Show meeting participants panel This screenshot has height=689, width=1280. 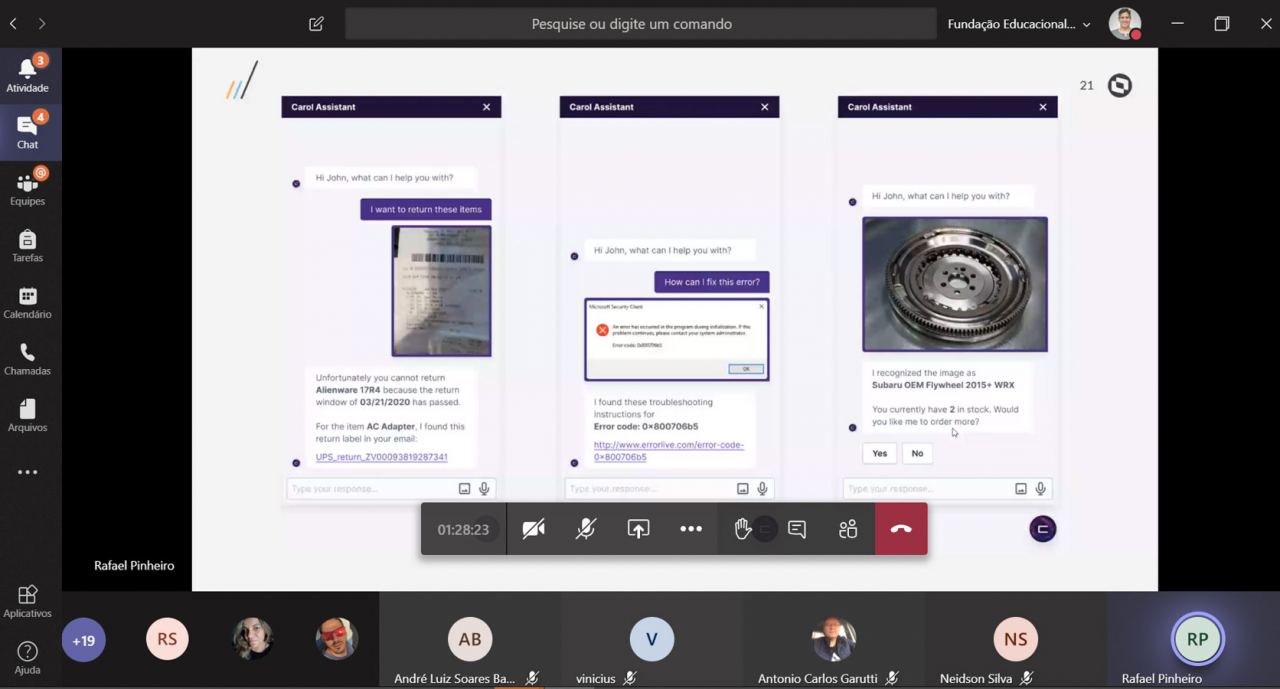(849, 529)
